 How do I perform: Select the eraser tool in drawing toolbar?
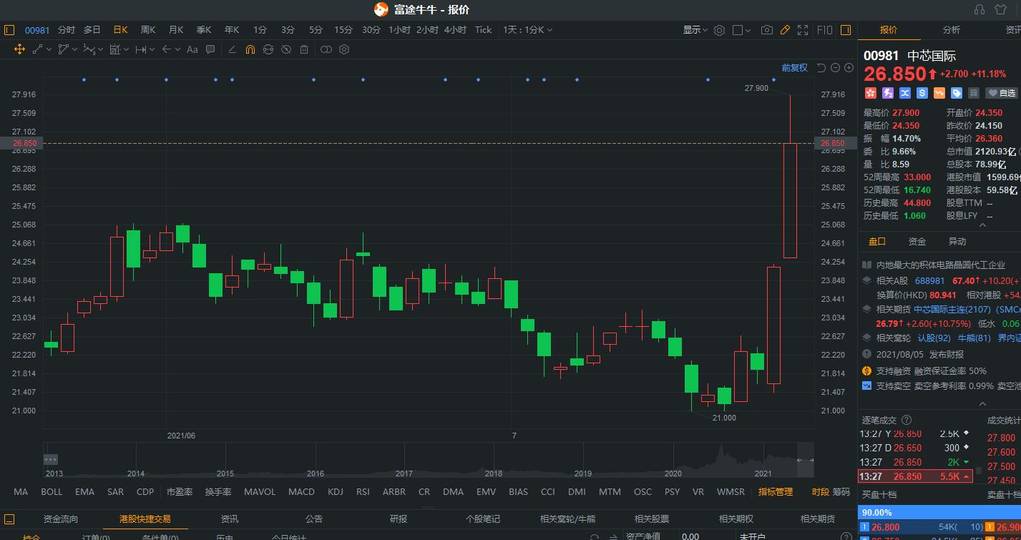232,50
